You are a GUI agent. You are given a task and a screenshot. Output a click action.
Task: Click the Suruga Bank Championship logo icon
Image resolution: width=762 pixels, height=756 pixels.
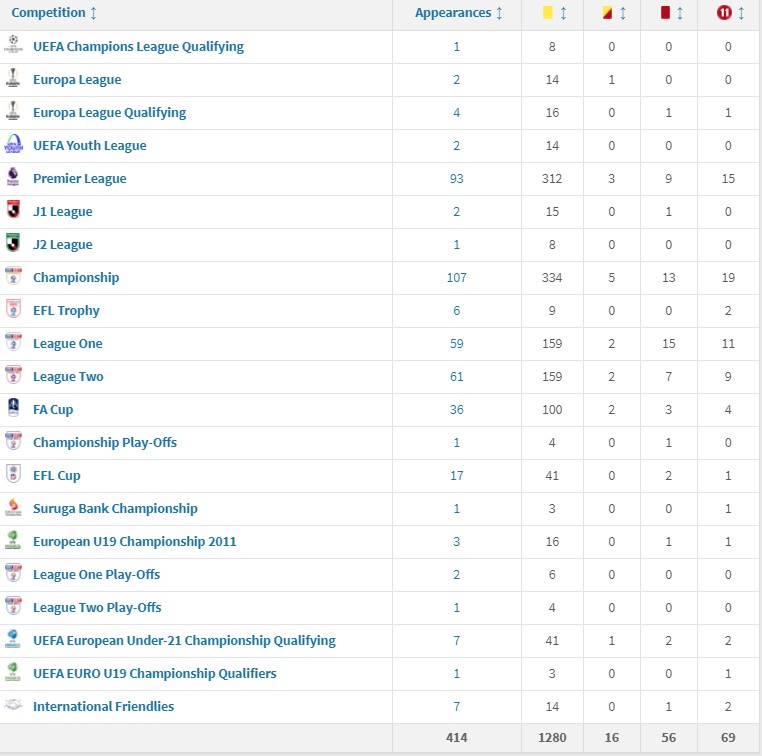13,507
